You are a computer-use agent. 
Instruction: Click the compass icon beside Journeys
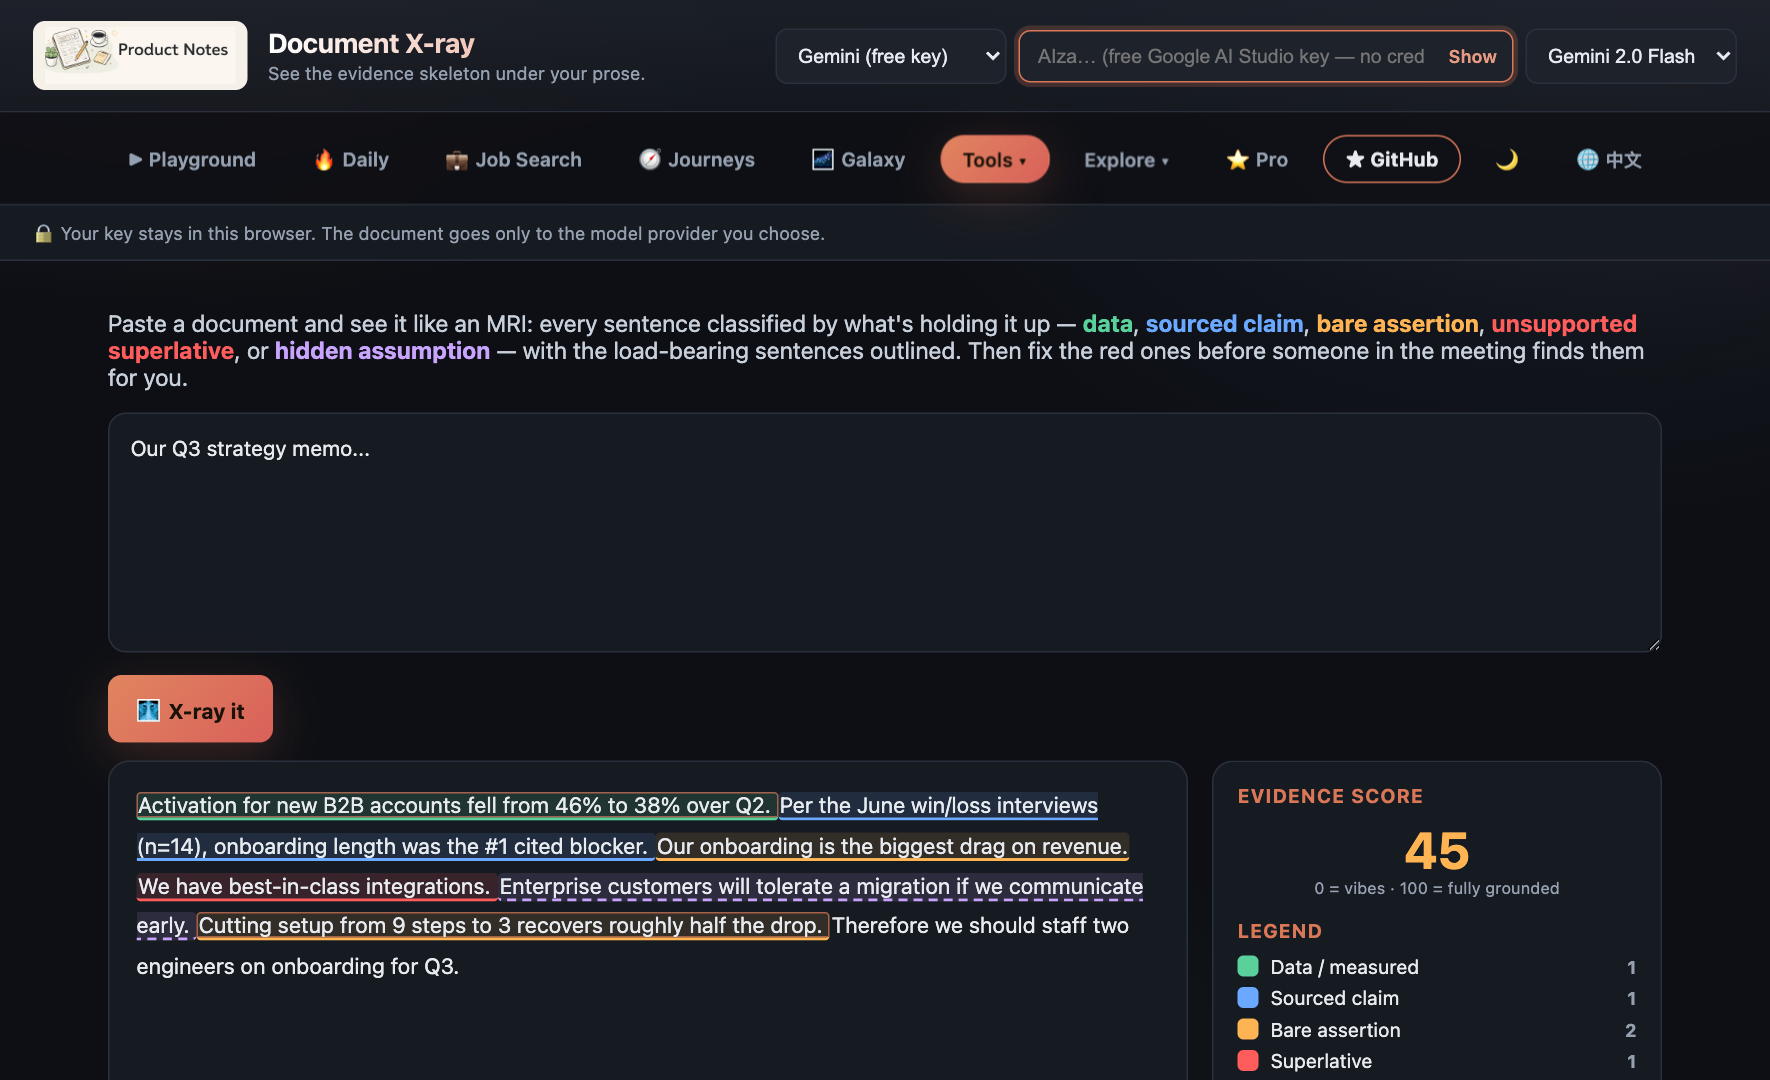(650, 159)
